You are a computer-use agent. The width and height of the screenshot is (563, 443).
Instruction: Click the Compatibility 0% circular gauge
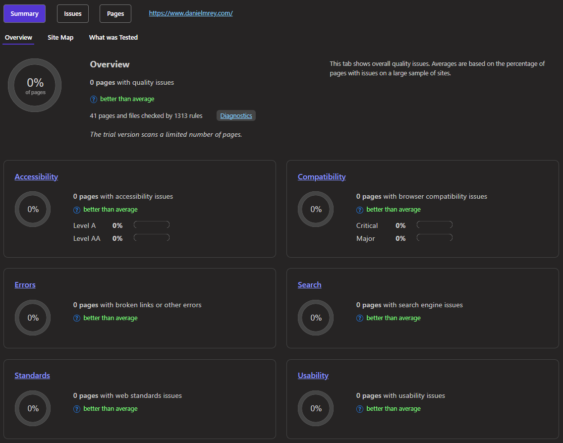pyautogui.click(x=316, y=209)
